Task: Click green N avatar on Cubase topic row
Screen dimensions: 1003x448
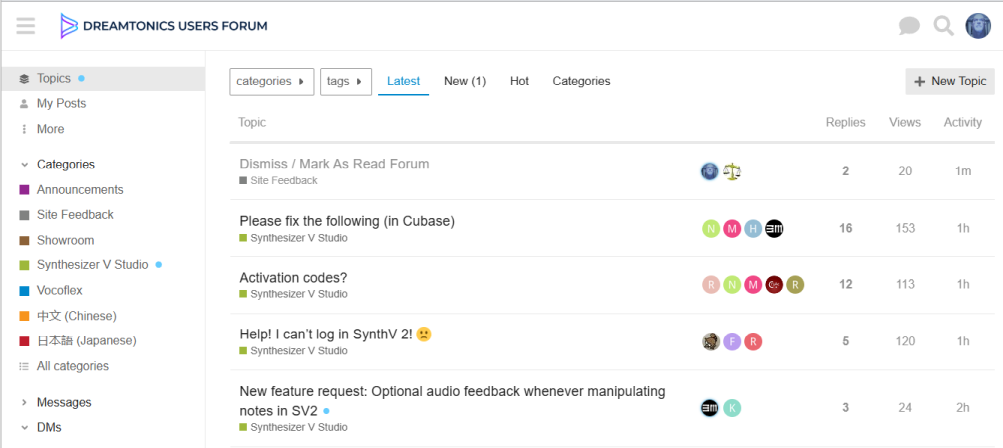Action: click(711, 228)
